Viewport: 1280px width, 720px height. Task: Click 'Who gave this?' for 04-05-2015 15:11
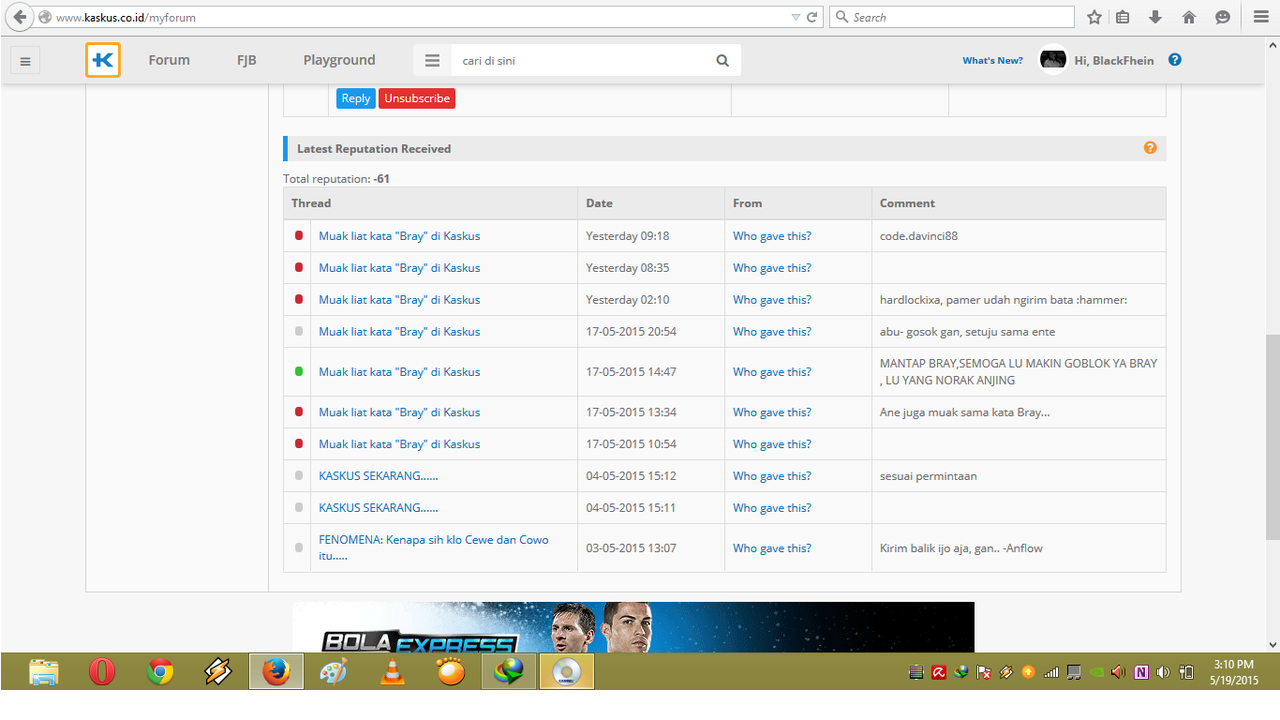point(772,508)
